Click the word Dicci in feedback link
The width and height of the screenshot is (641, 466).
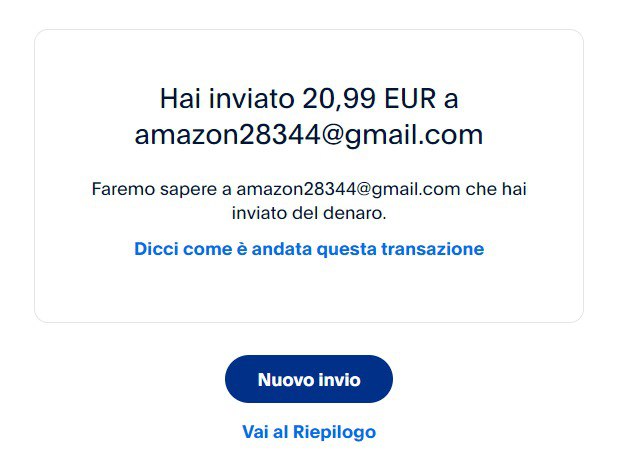pyautogui.click(x=156, y=249)
